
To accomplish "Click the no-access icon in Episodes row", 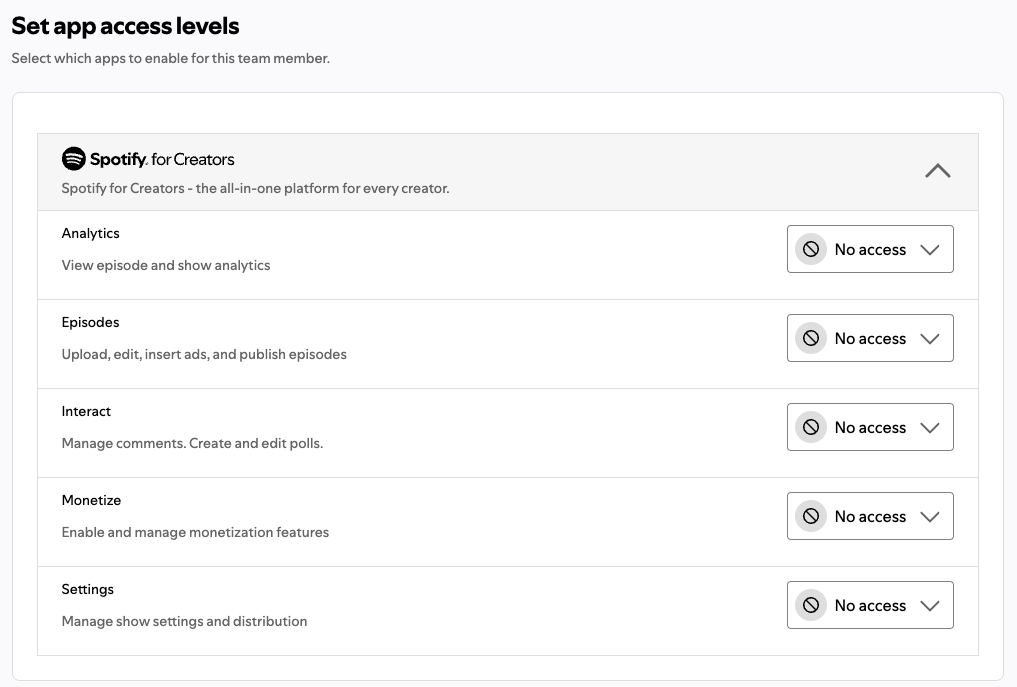I will point(811,338).
